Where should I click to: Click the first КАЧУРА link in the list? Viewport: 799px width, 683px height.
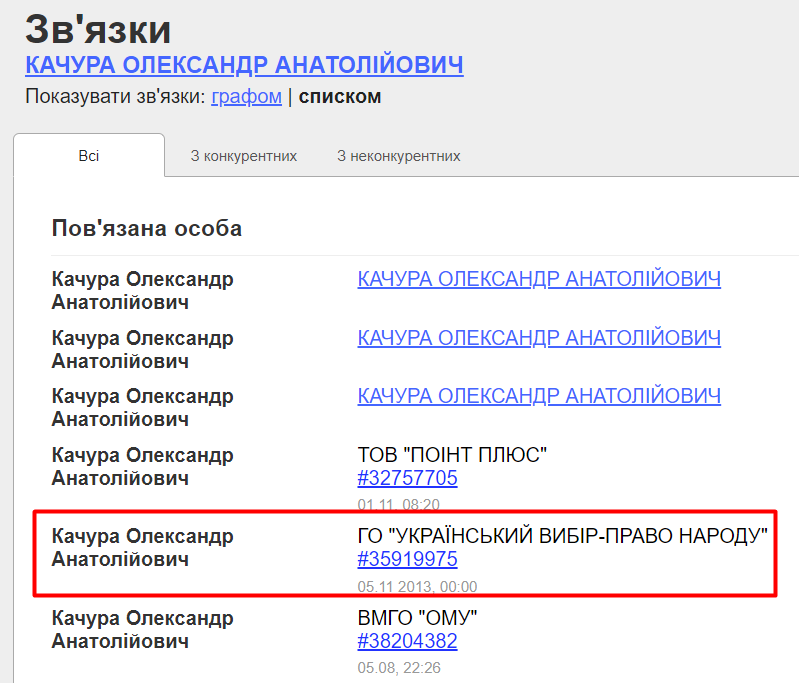(538, 279)
